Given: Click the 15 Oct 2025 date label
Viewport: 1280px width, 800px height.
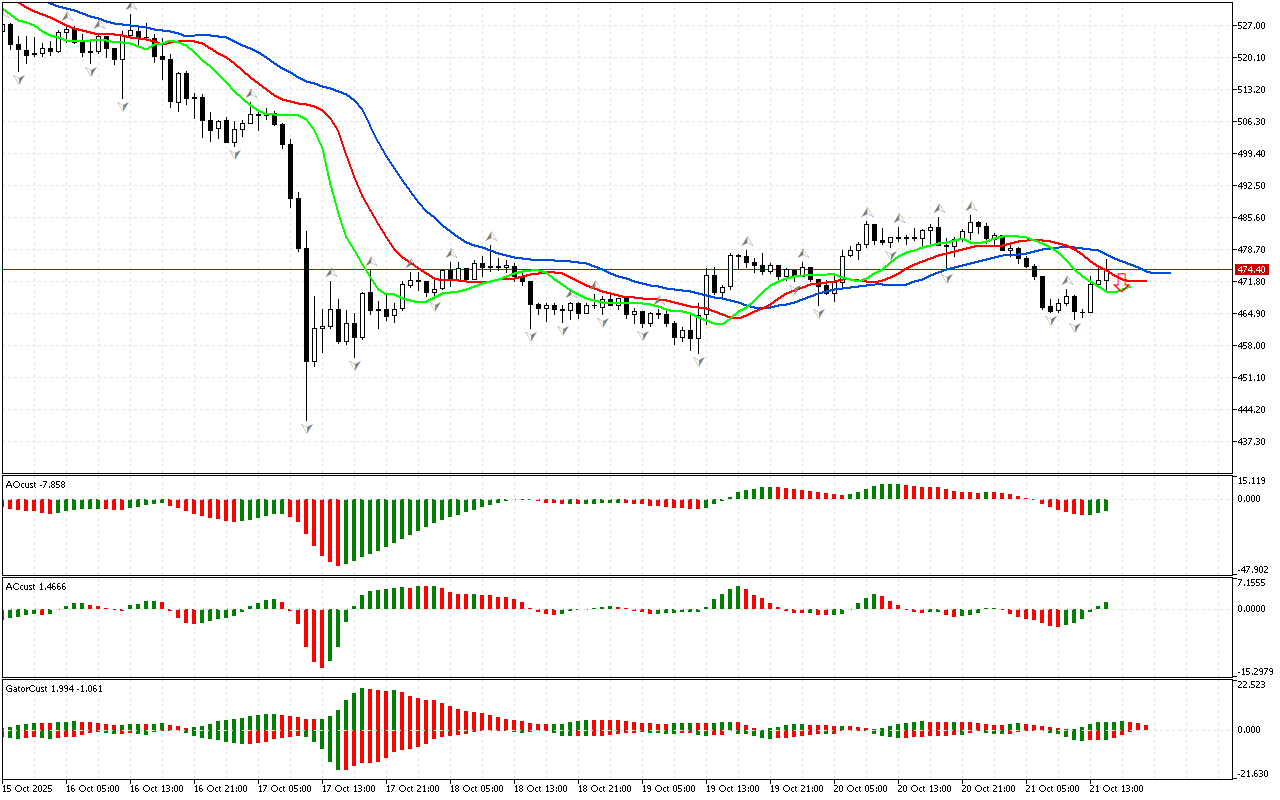Looking at the screenshot, I should coord(27,789).
